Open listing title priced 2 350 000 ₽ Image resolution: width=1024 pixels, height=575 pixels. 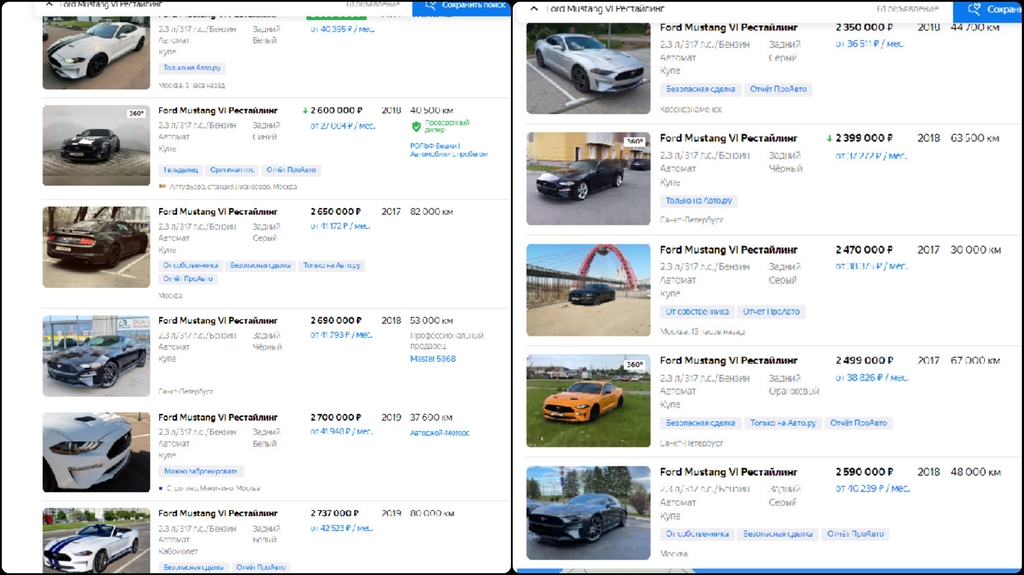click(729, 27)
